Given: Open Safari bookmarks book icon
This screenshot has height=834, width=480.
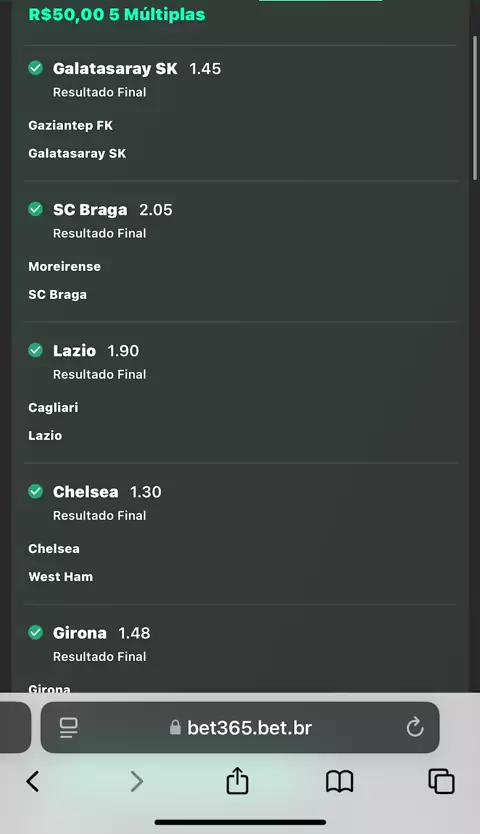Looking at the screenshot, I should click(340, 781).
